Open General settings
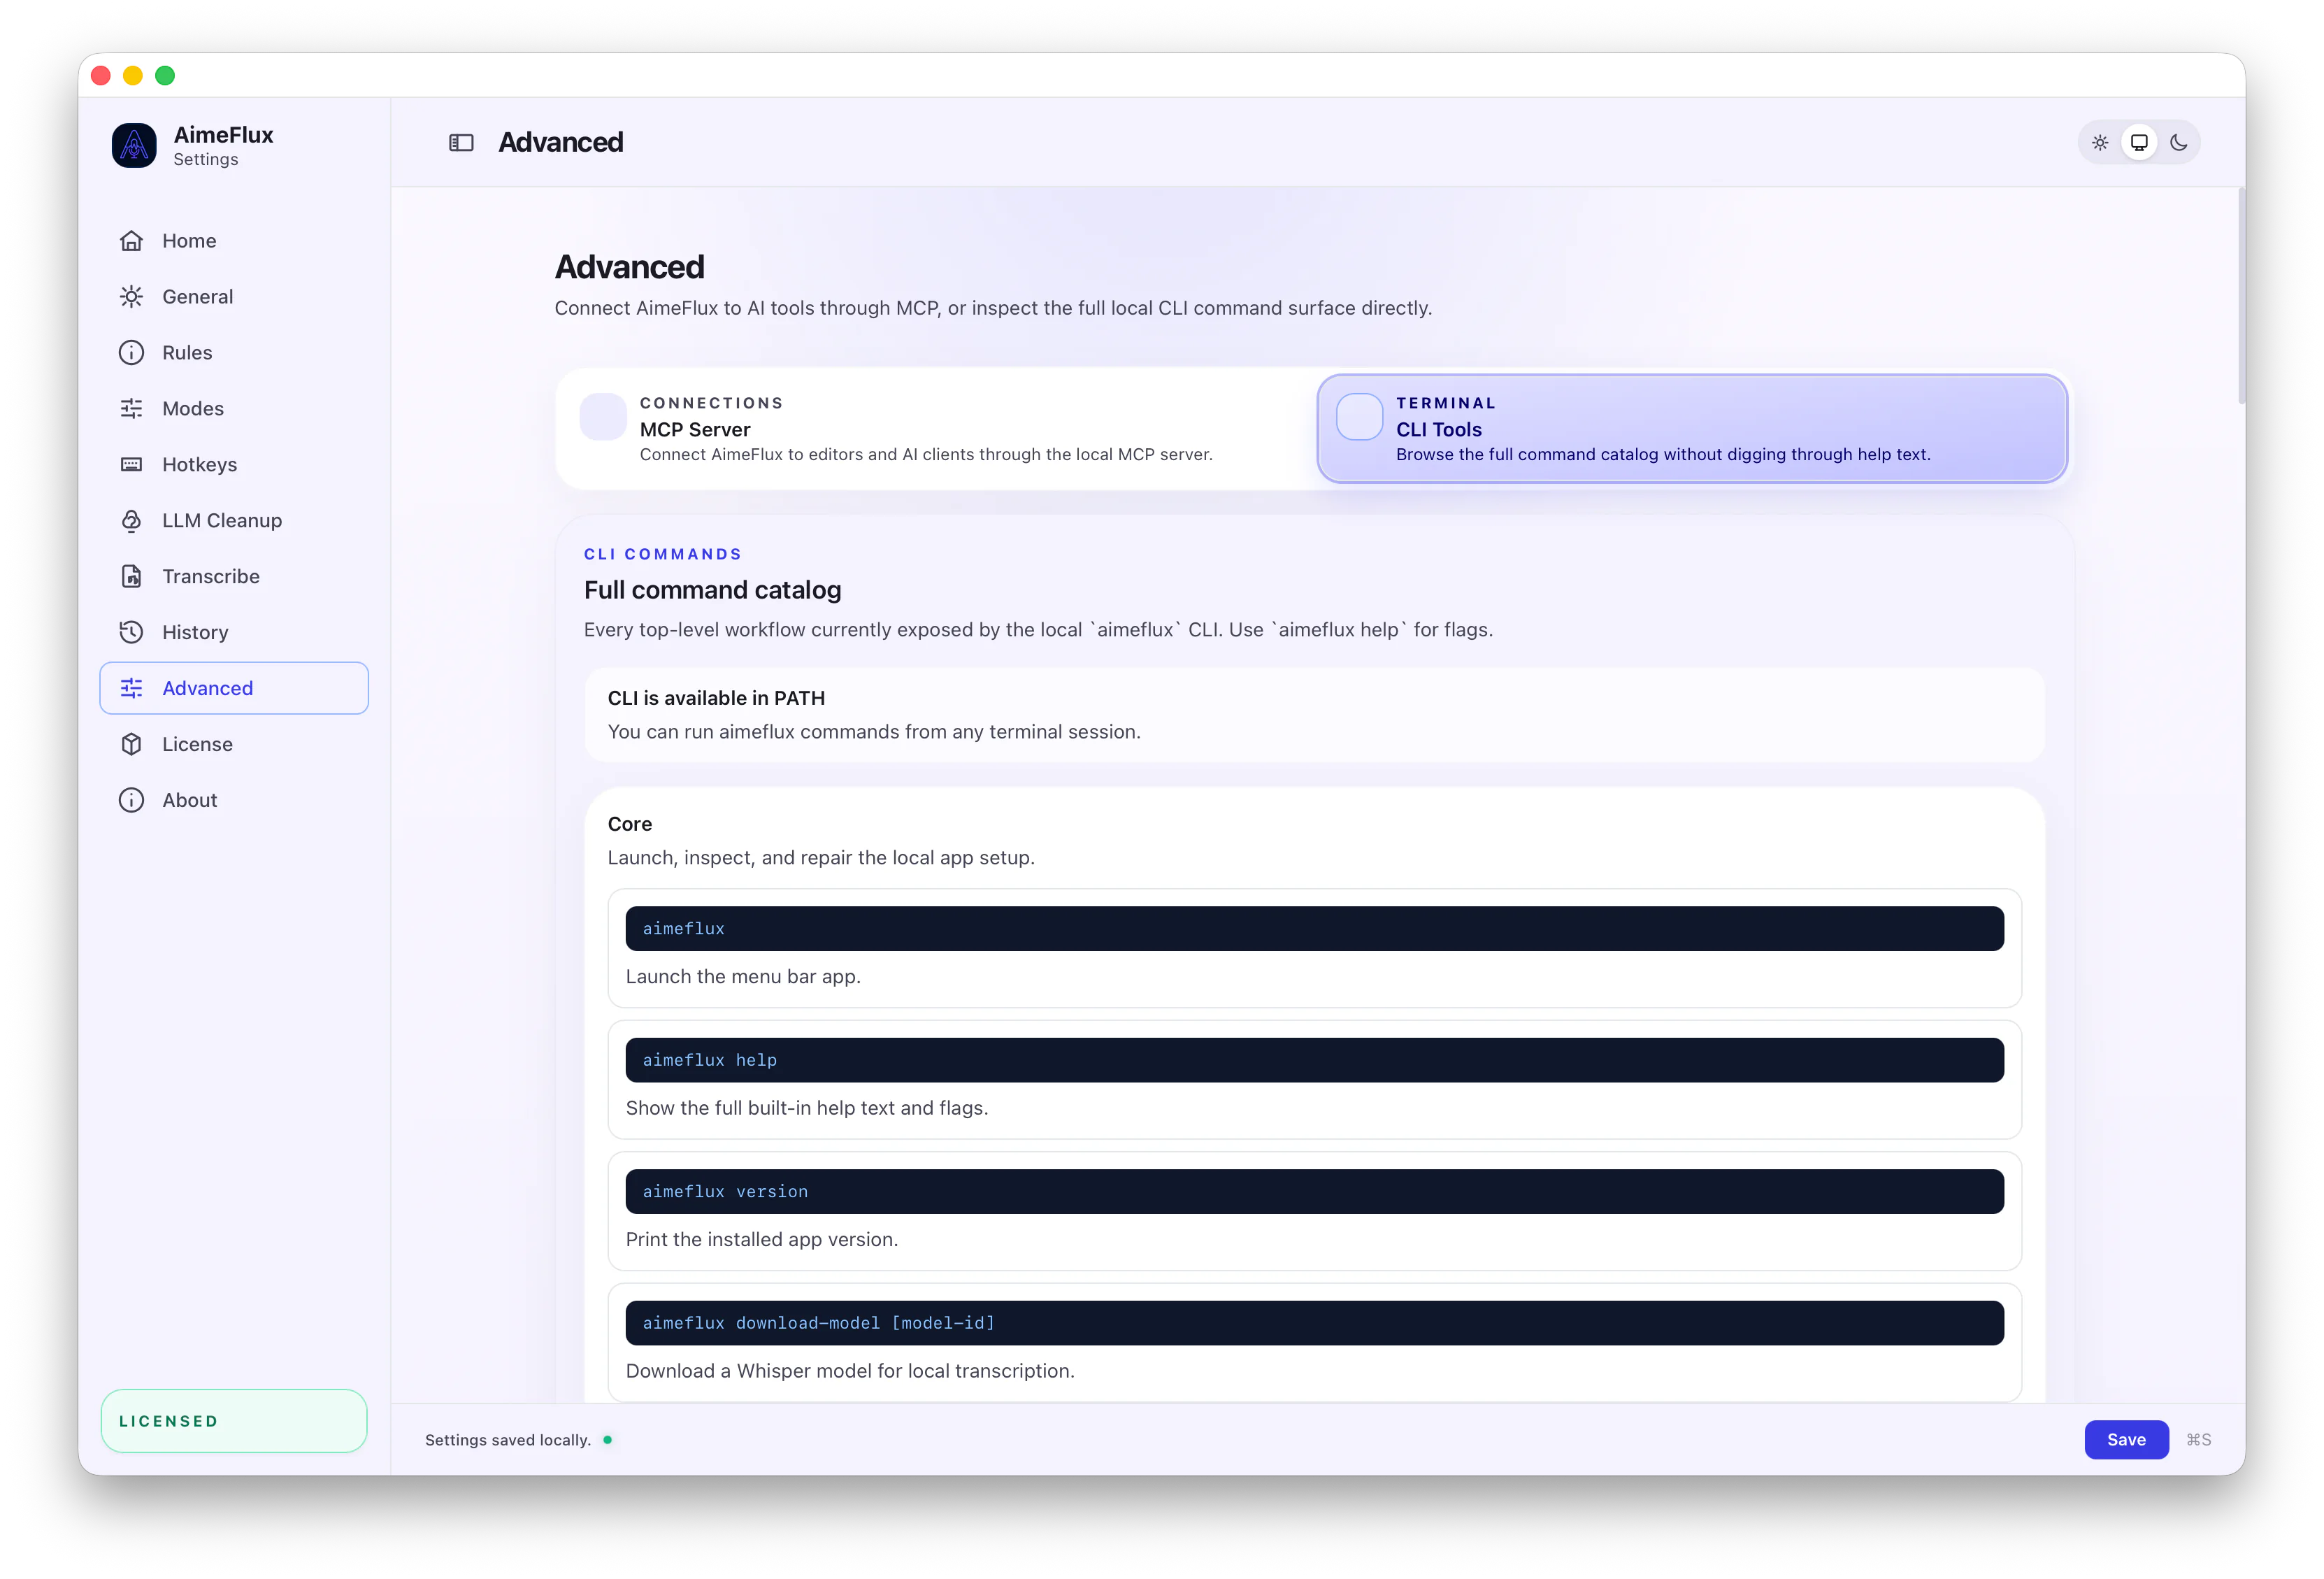The width and height of the screenshot is (2324, 1579). pos(234,297)
